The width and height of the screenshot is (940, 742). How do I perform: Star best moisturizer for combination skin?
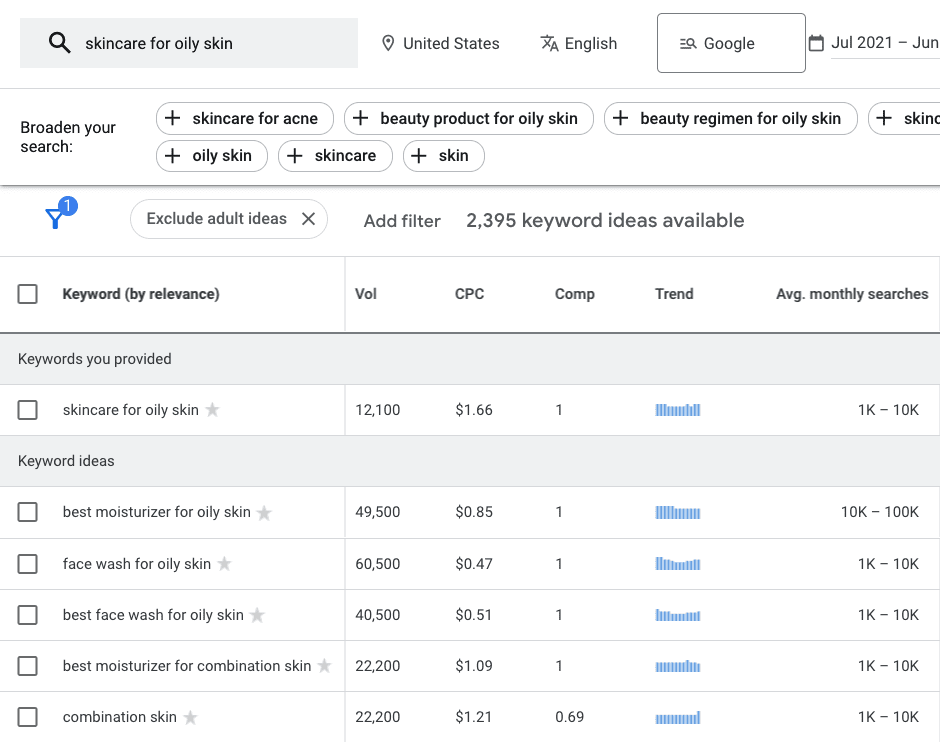pyautogui.click(x=324, y=665)
